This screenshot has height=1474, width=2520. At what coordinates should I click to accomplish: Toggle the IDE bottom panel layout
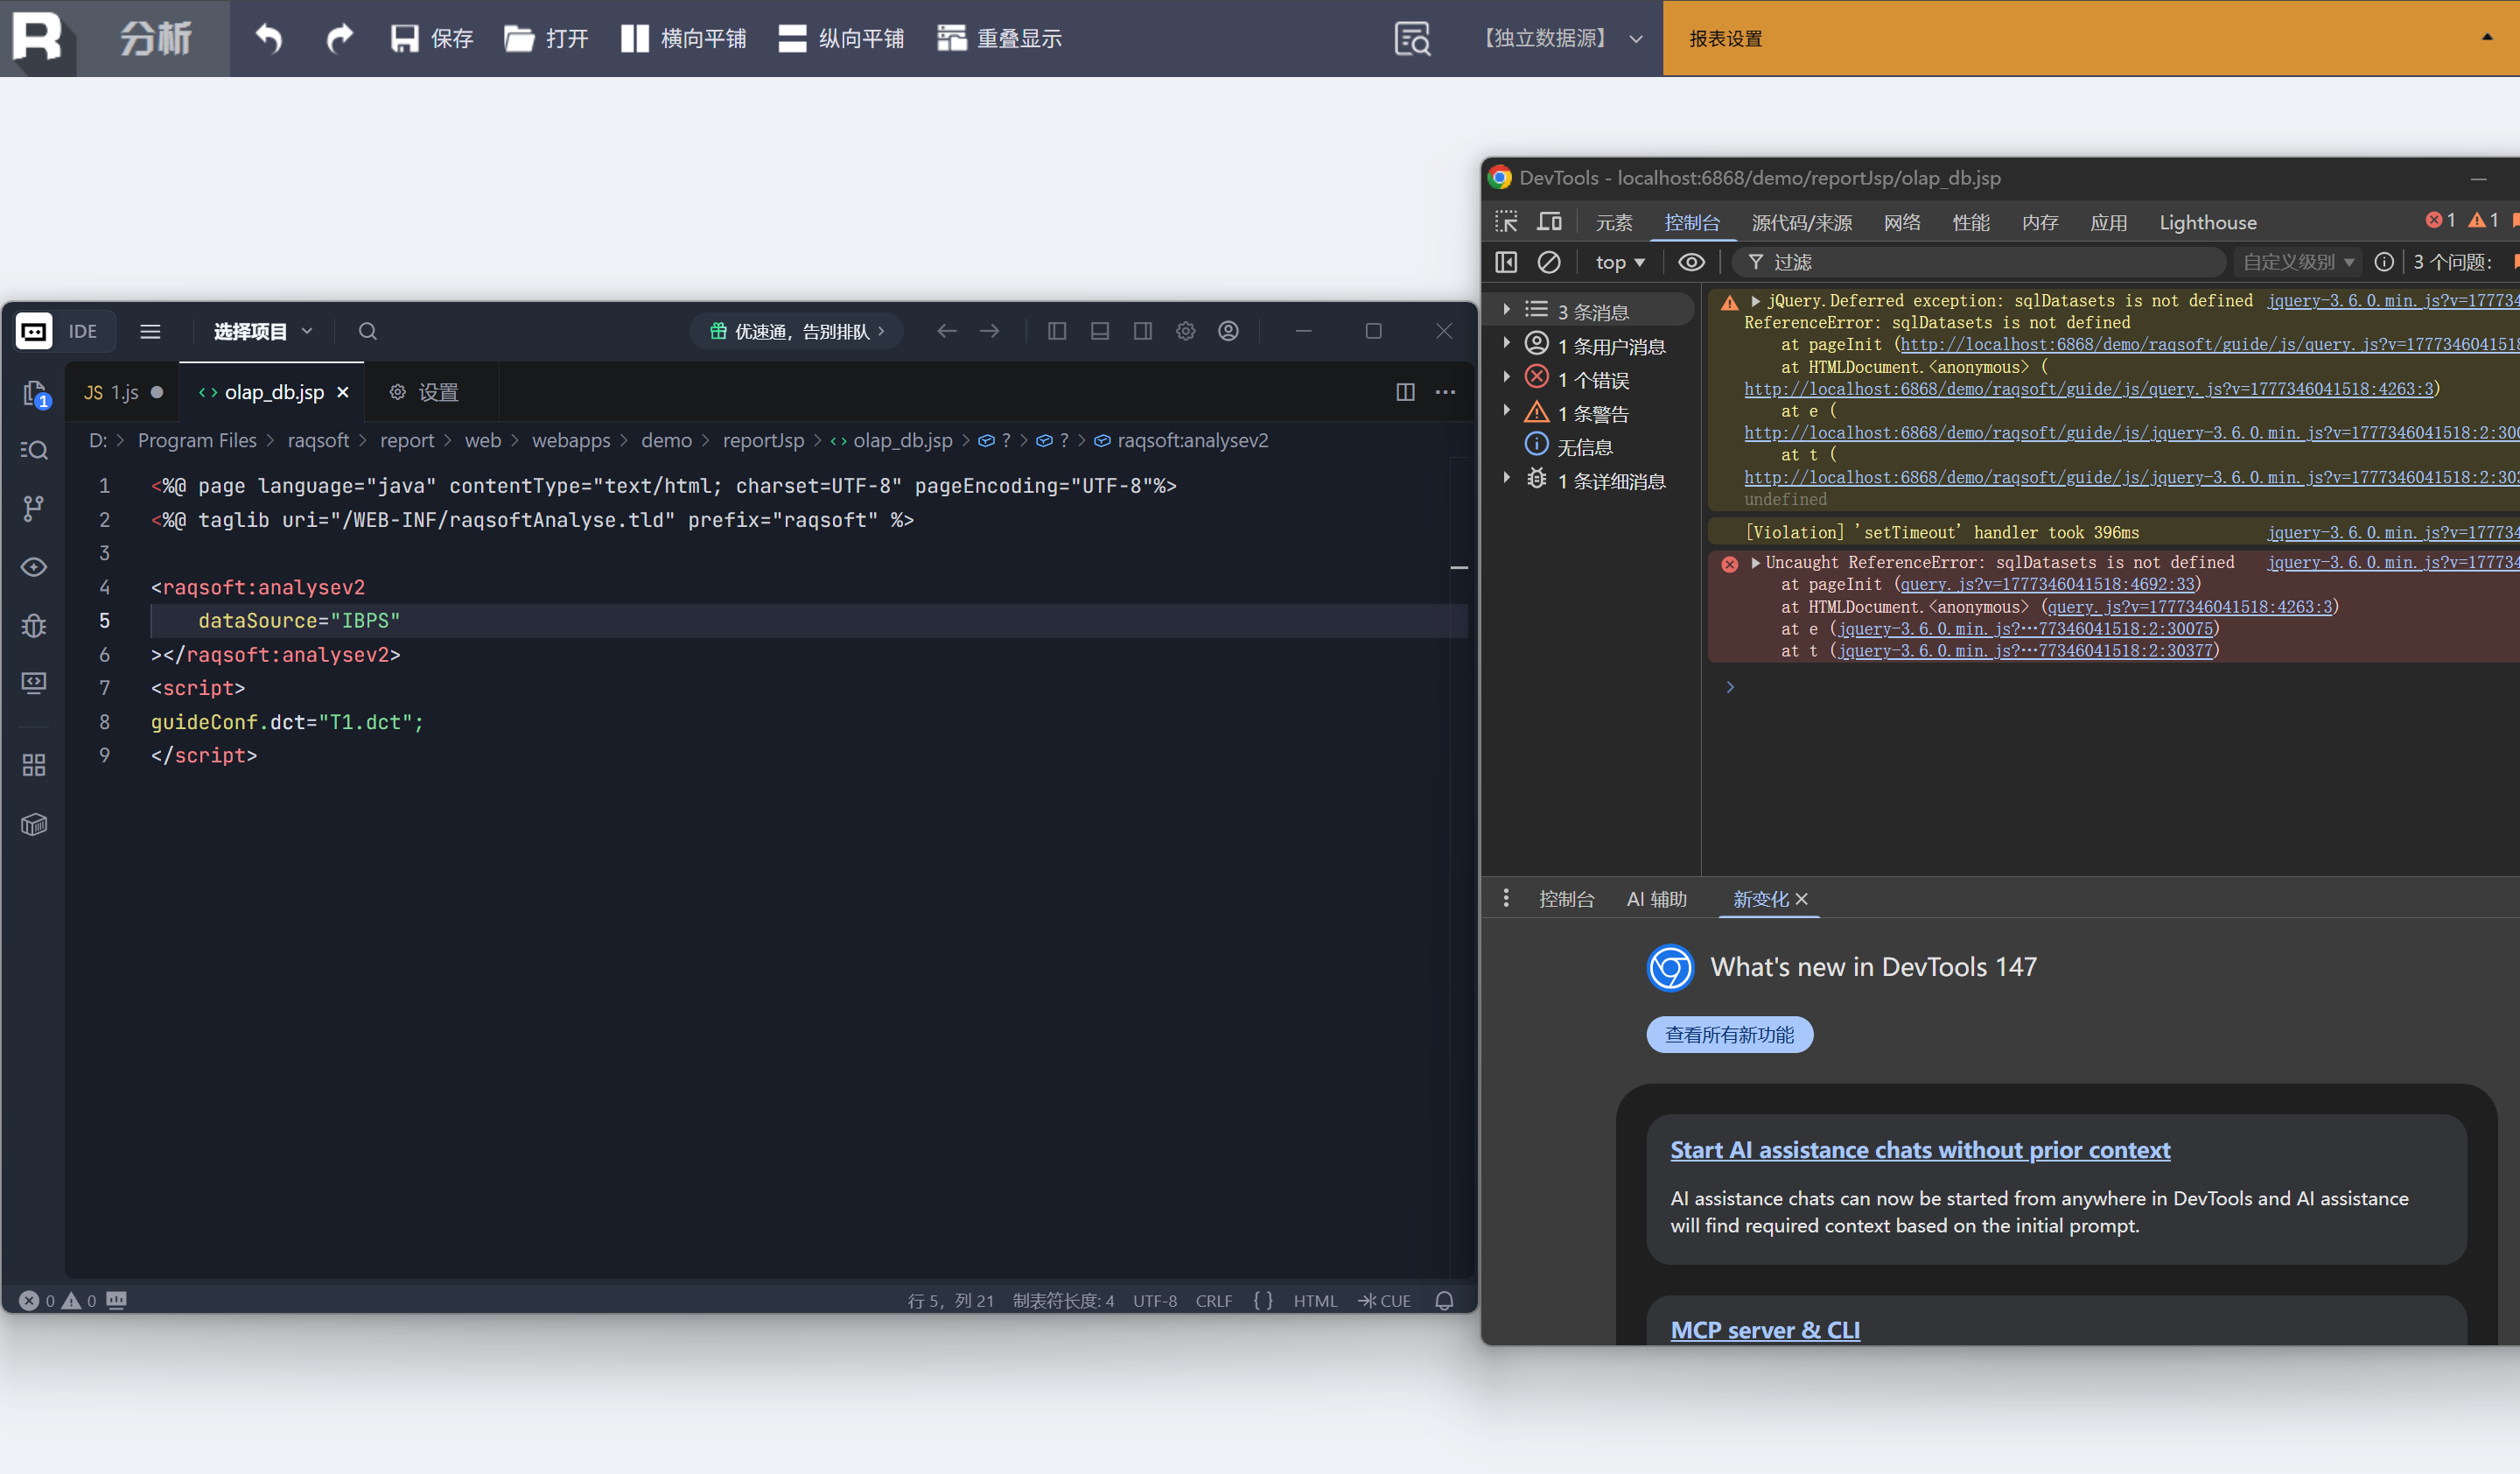pyautogui.click(x=1100, y=331)
